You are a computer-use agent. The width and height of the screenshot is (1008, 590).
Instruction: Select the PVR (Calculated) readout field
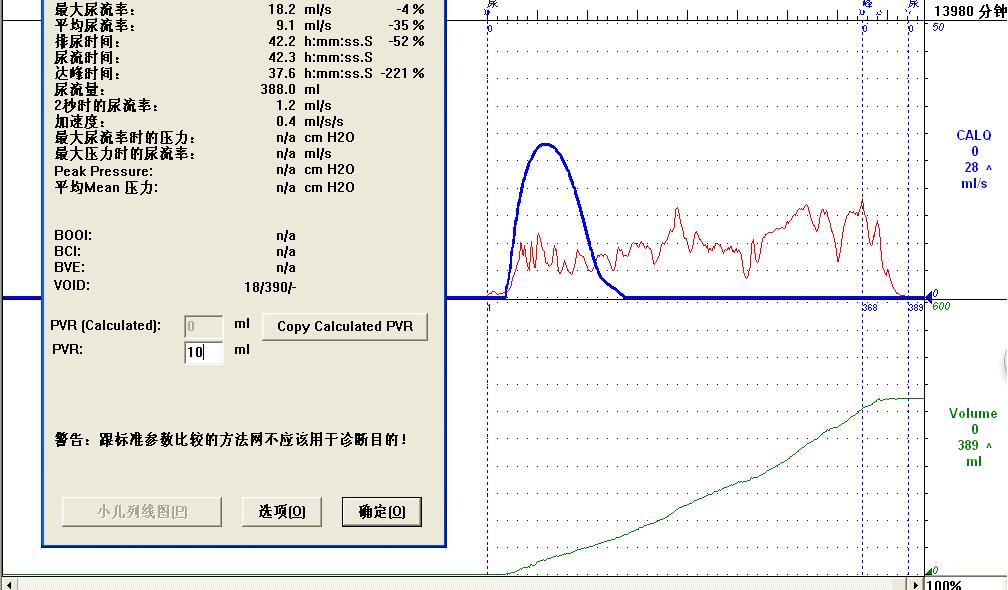coord(203,326)
